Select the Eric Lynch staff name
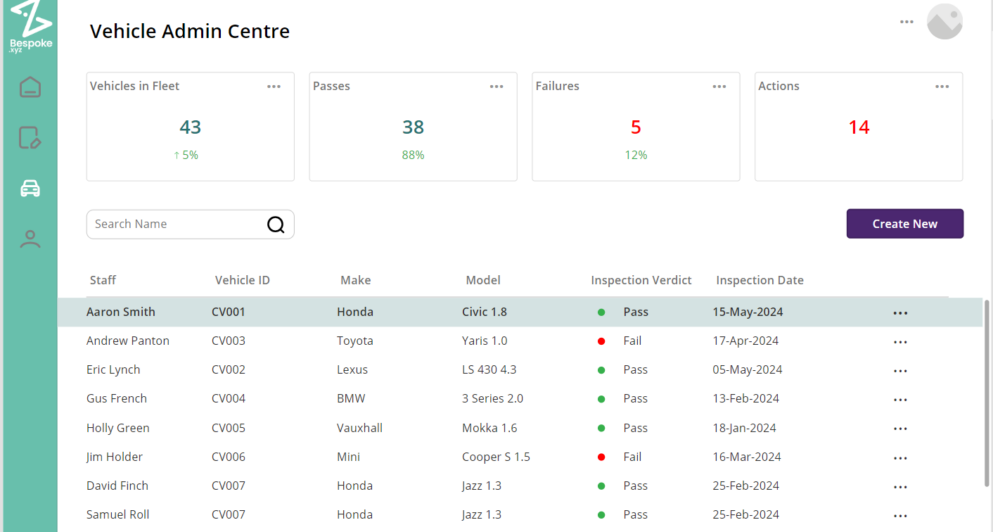993x532 pixels. (113, 370)
